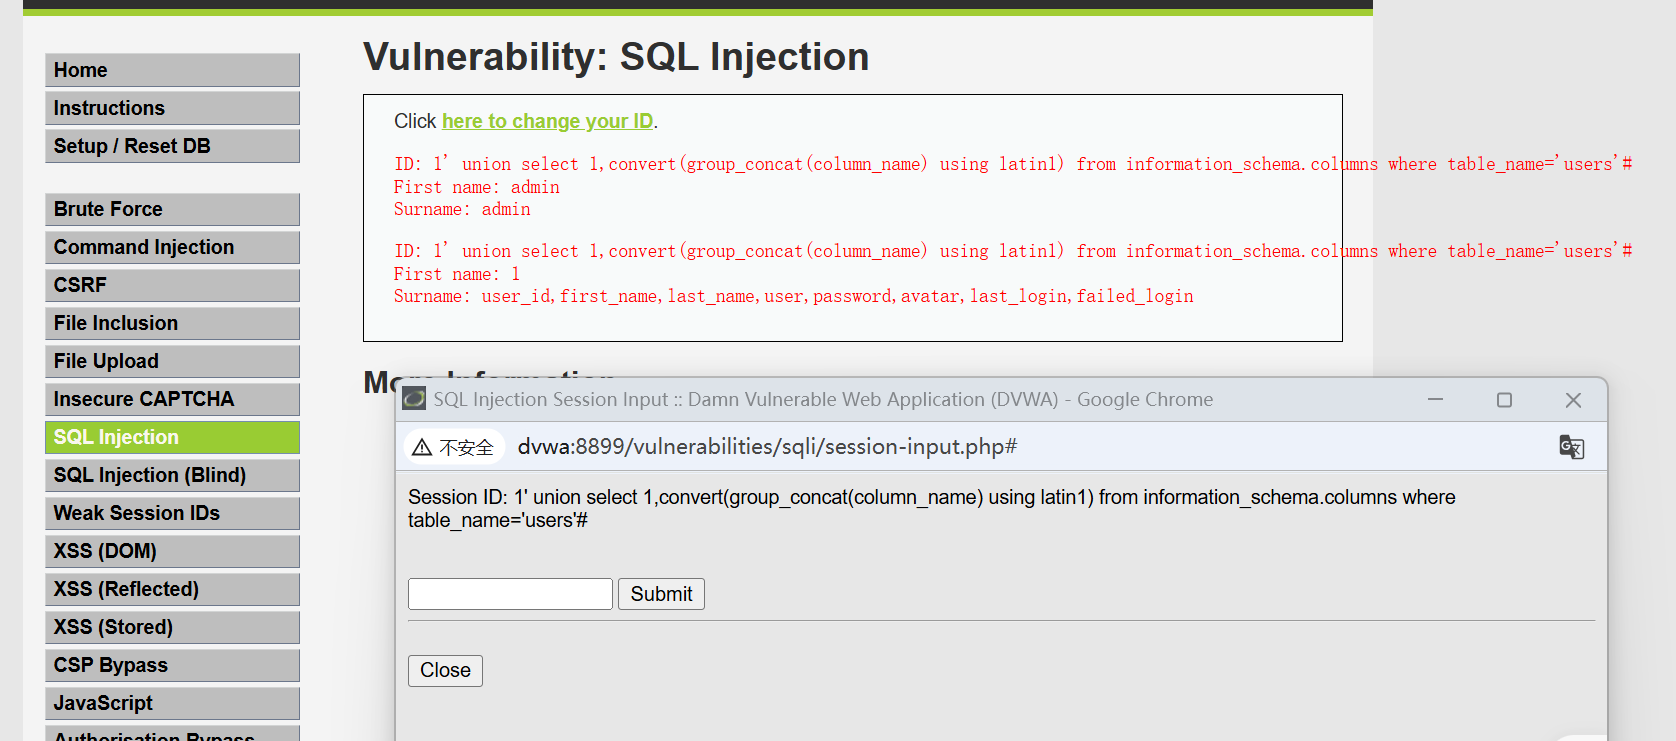1676x741 pixels.
Task: Select Insecure CAPTCHA item
Action: pos(172,399)
